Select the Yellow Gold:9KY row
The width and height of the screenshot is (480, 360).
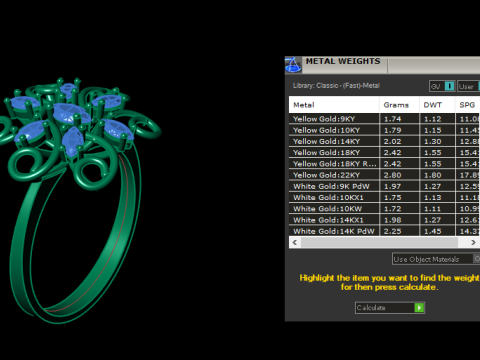click(x=384, y=119)
